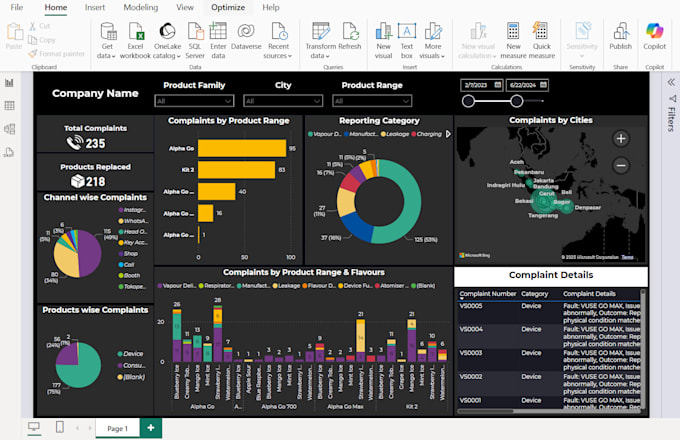The image size is (680, 440).
Task: Connect to SQL Server
Action: [195, 41]
